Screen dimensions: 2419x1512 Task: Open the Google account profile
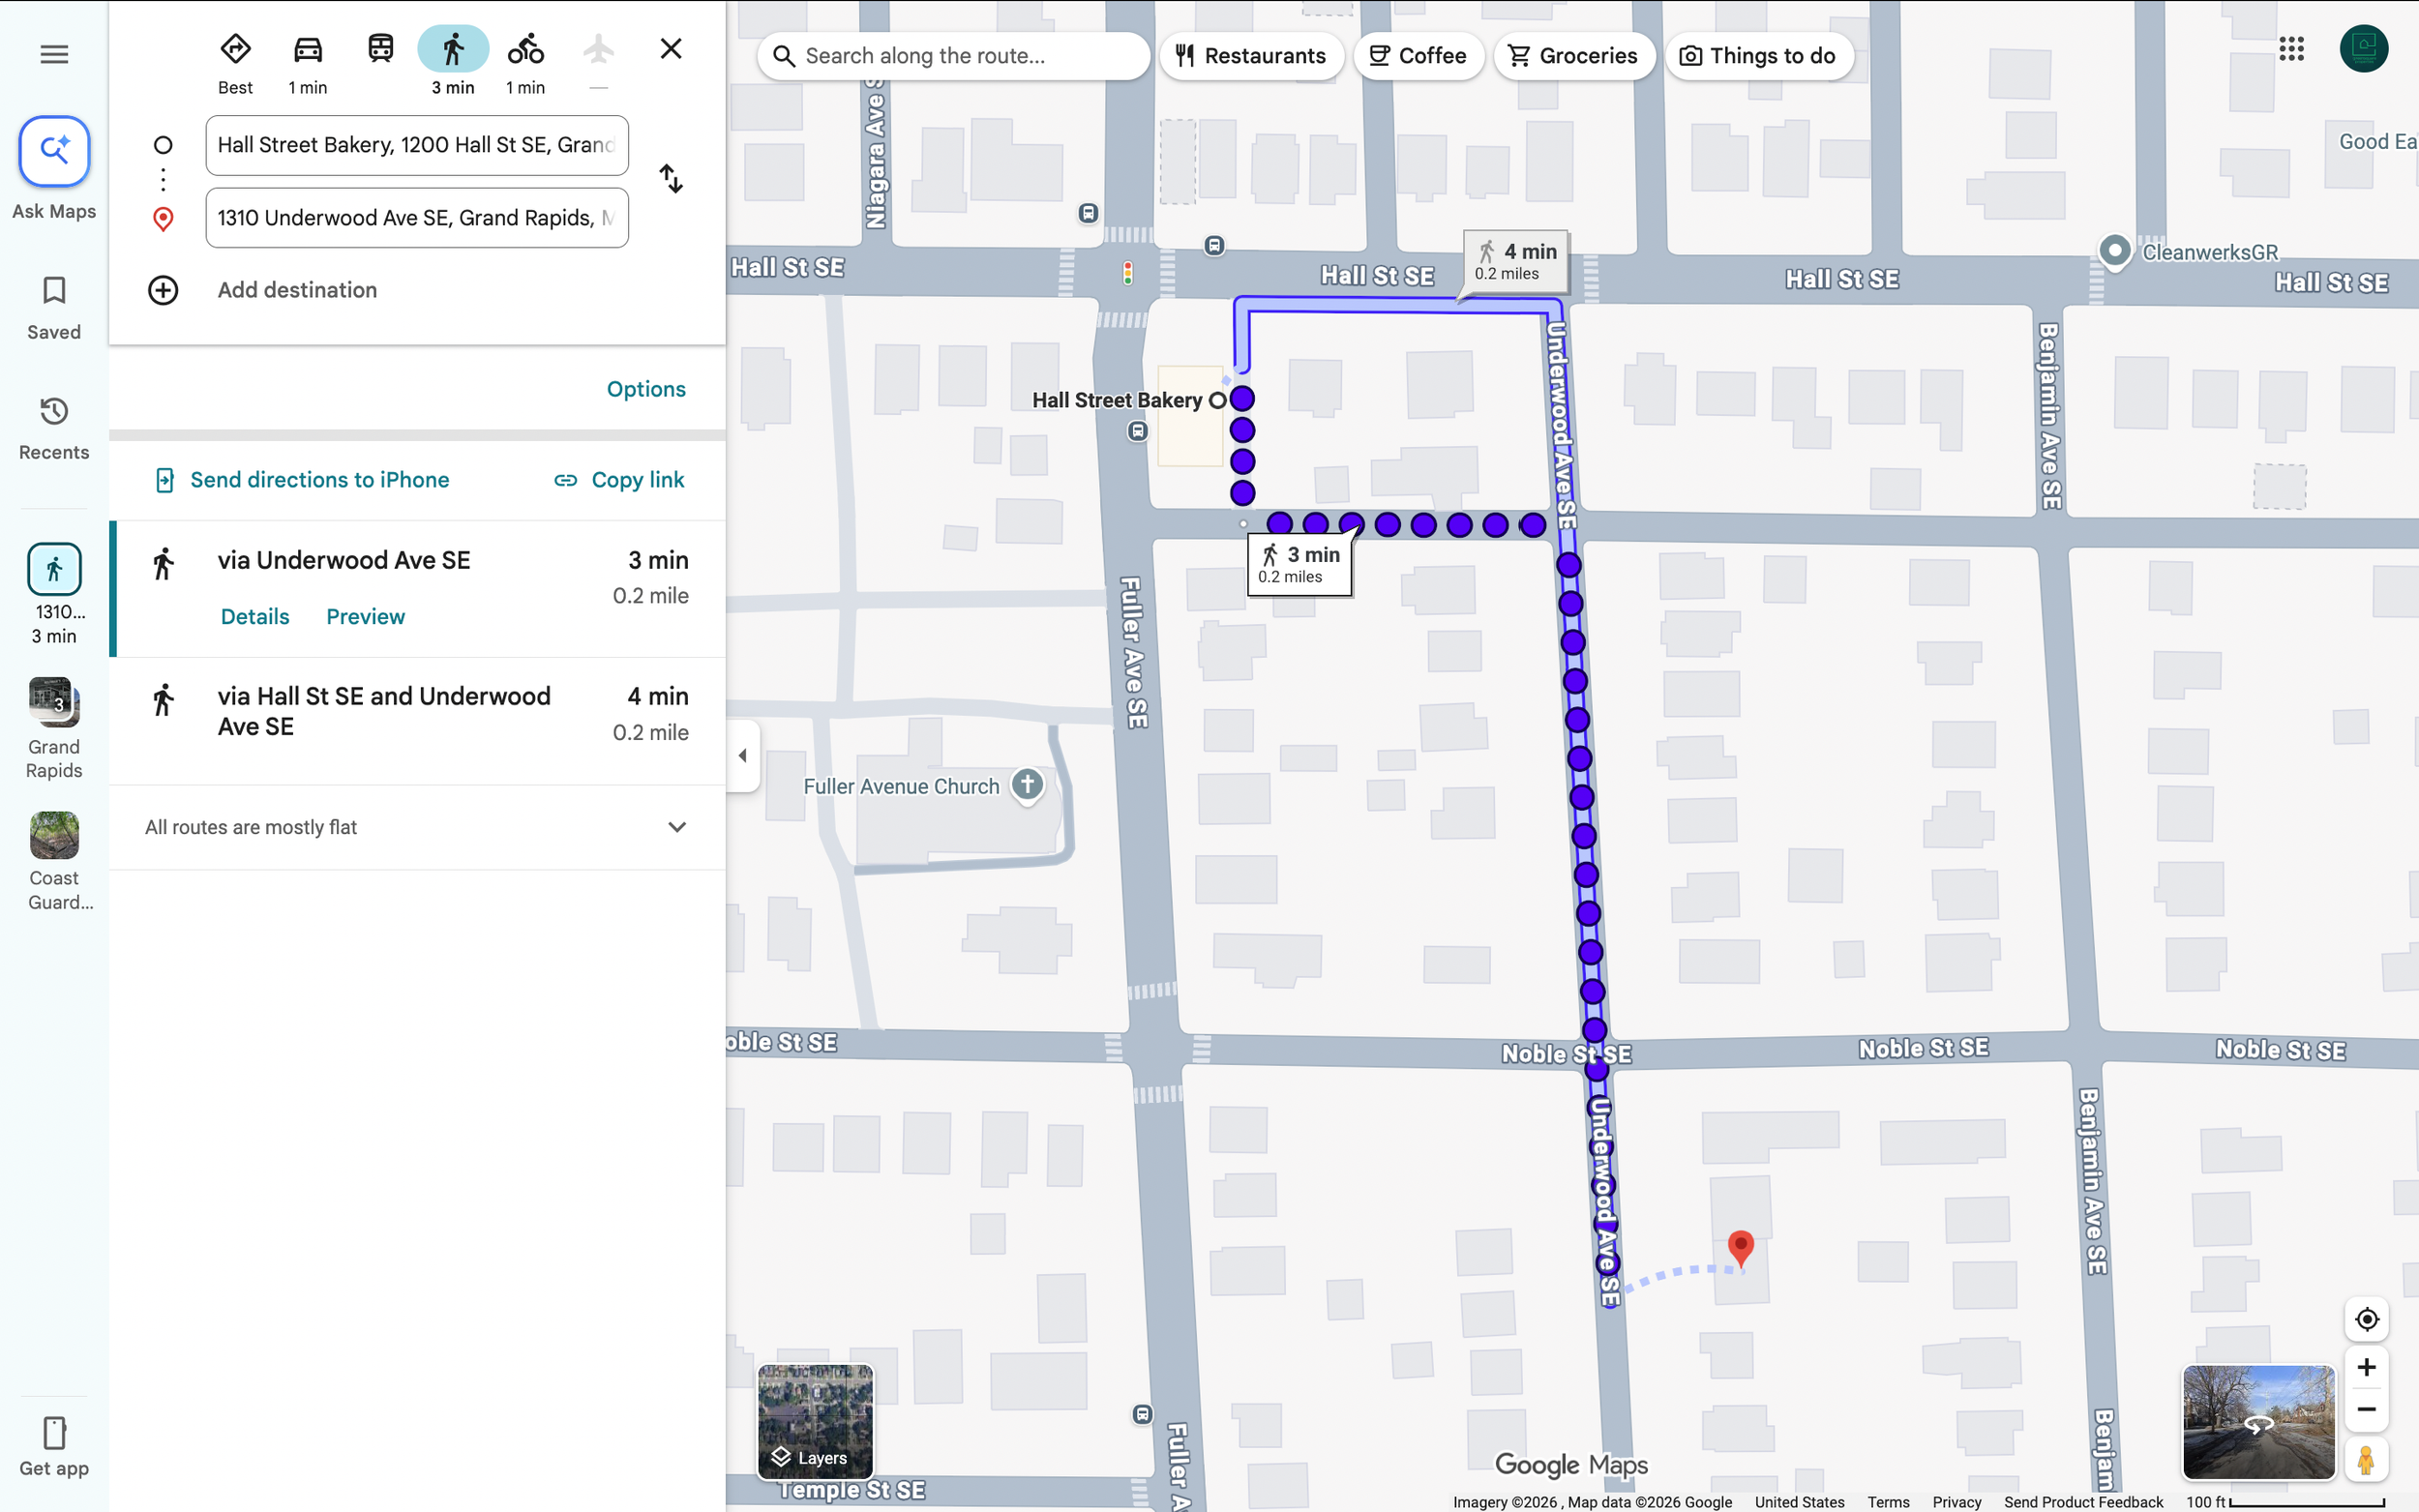(x=2364, y=49)
